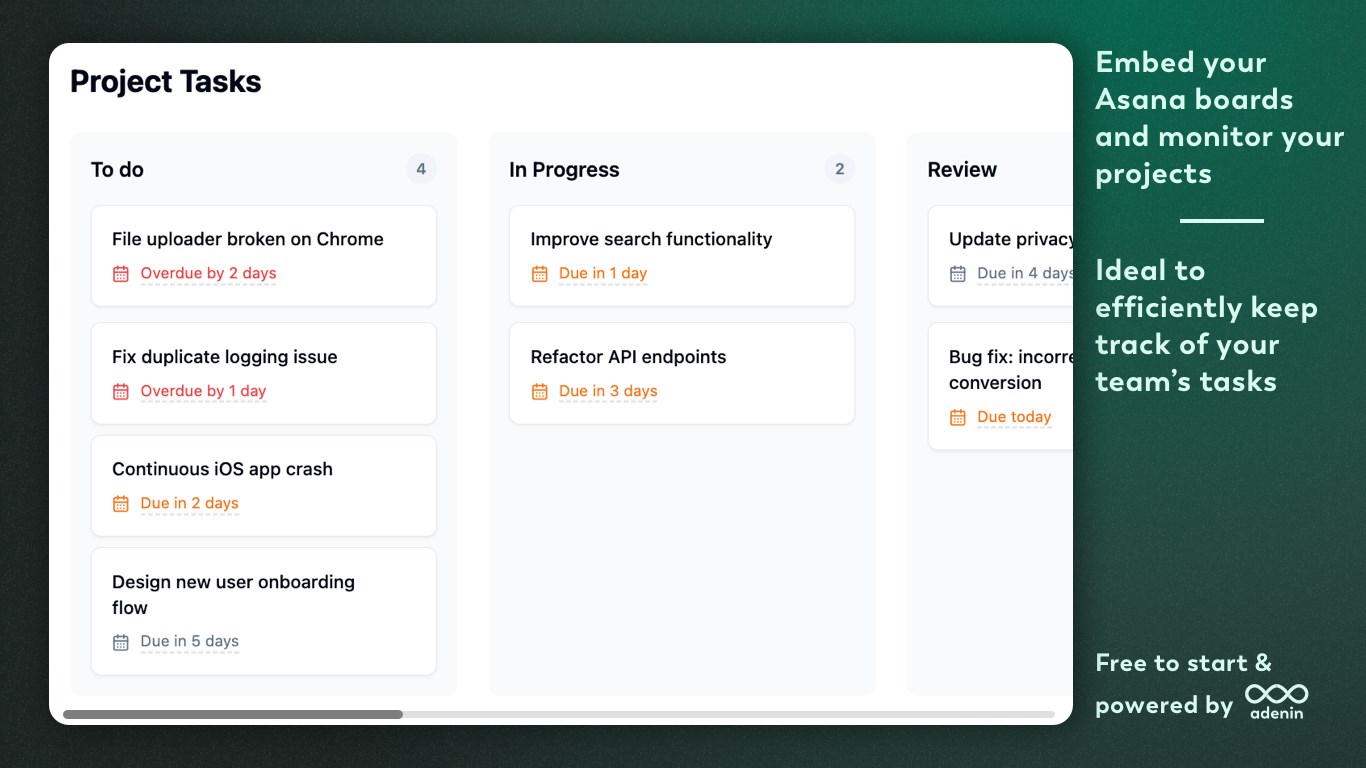Click calendar icon on Update privacy task
This screenshot has width=1366, height=768.
(x=958, y=274)
